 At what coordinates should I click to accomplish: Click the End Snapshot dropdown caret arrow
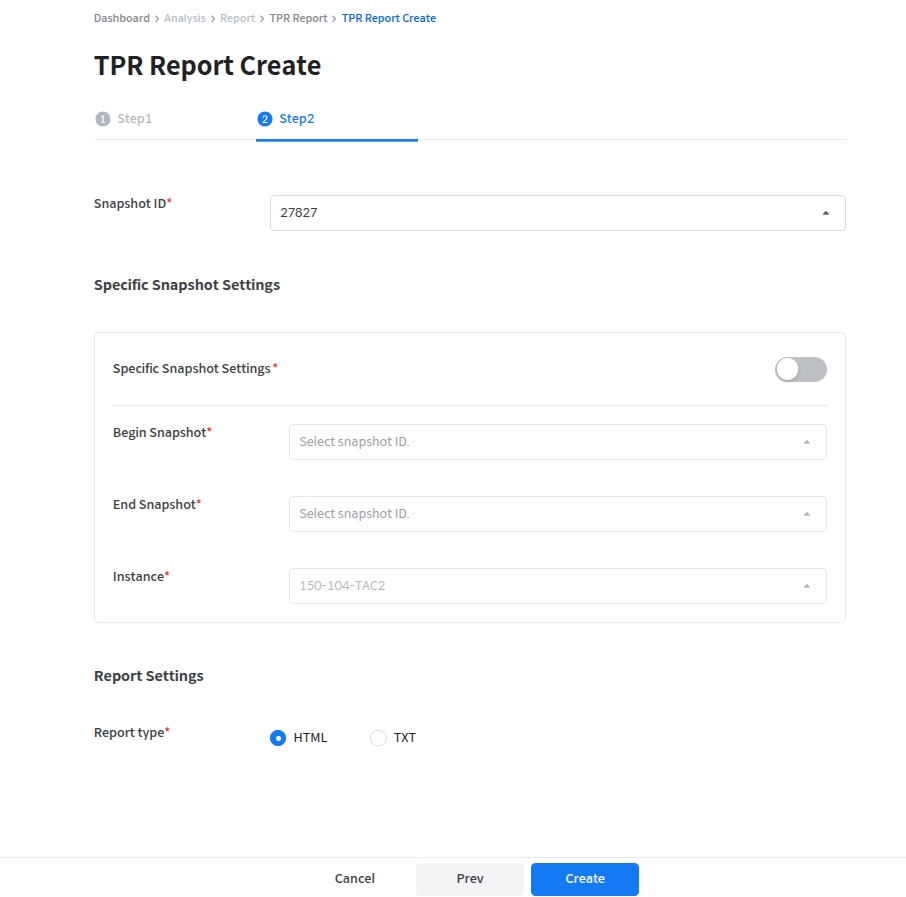click(806, 514)
